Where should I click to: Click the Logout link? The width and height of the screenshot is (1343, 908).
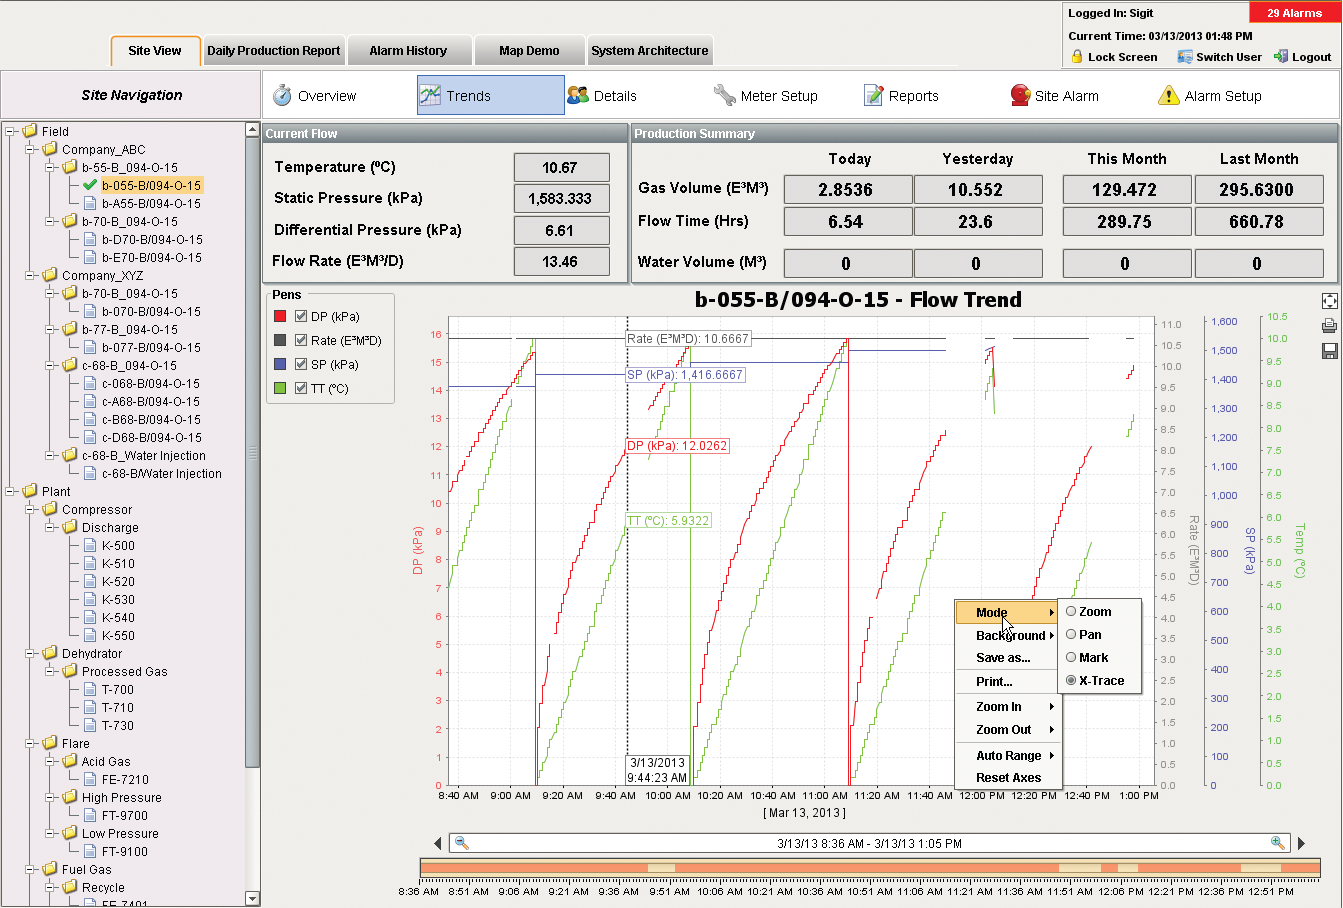coord(1302,57)
